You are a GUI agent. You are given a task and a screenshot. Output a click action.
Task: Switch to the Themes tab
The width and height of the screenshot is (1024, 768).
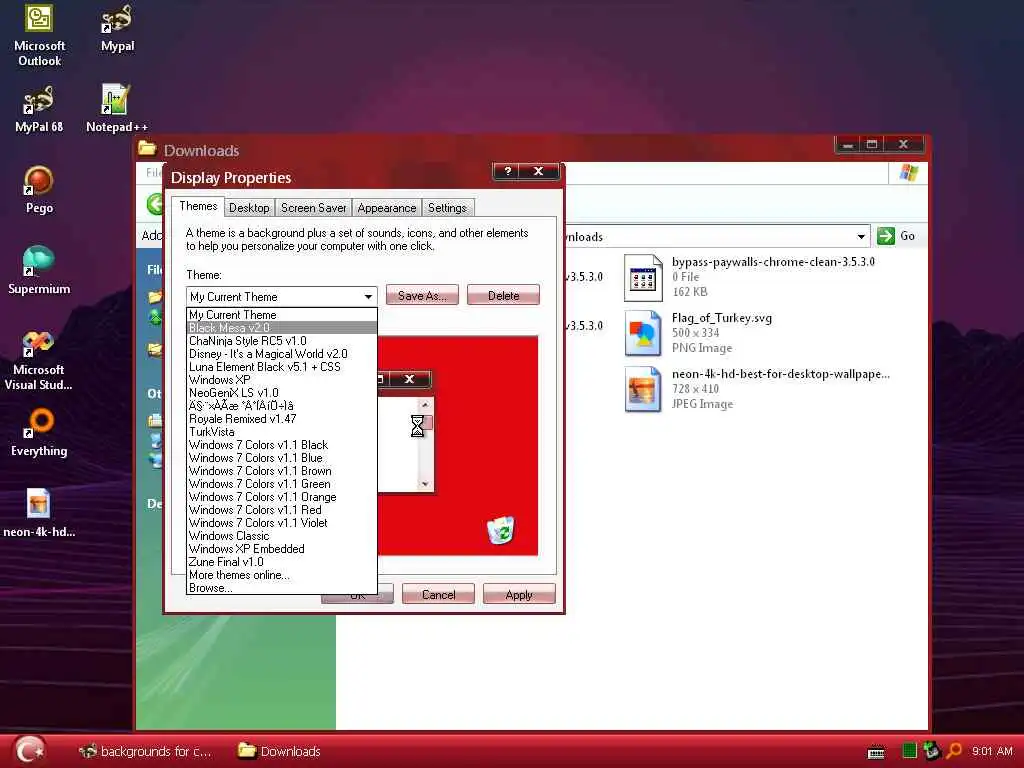tap(198, 206)
